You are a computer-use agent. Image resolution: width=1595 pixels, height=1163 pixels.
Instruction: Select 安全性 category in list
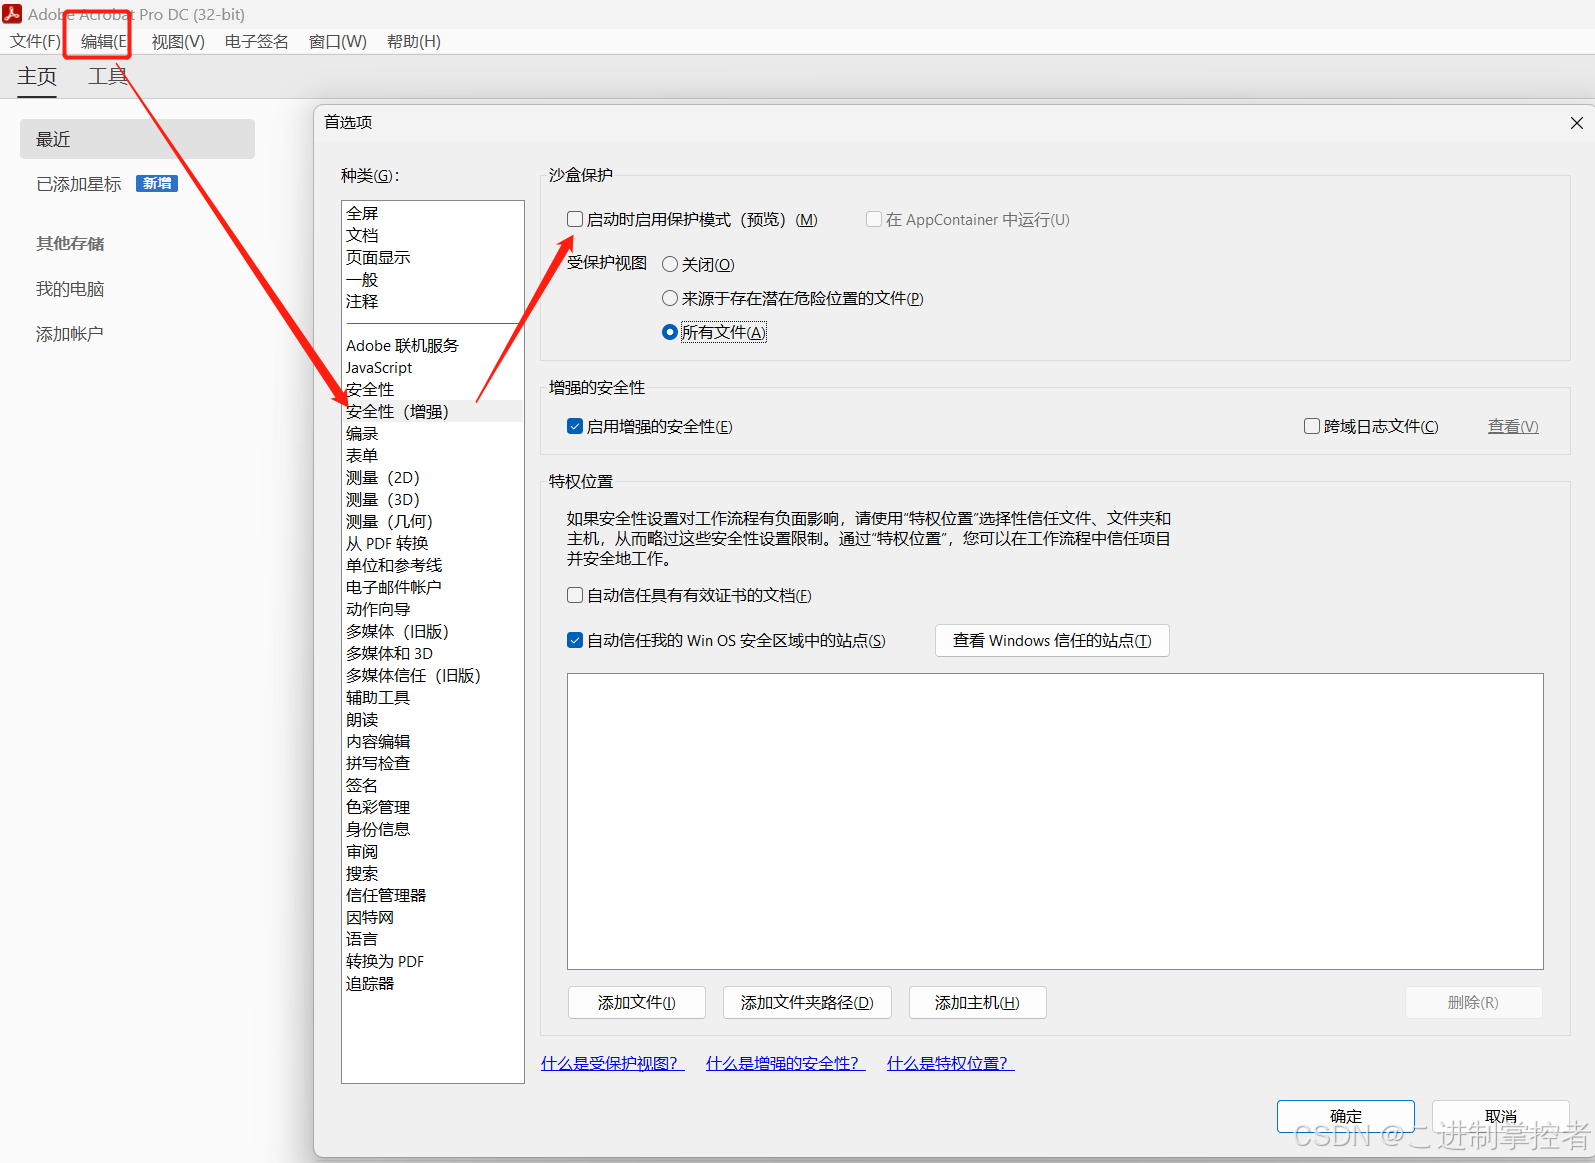pos(432,389)
